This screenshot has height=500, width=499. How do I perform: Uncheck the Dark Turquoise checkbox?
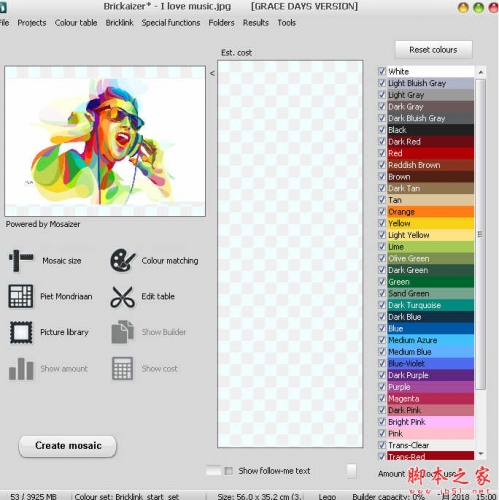382,305
